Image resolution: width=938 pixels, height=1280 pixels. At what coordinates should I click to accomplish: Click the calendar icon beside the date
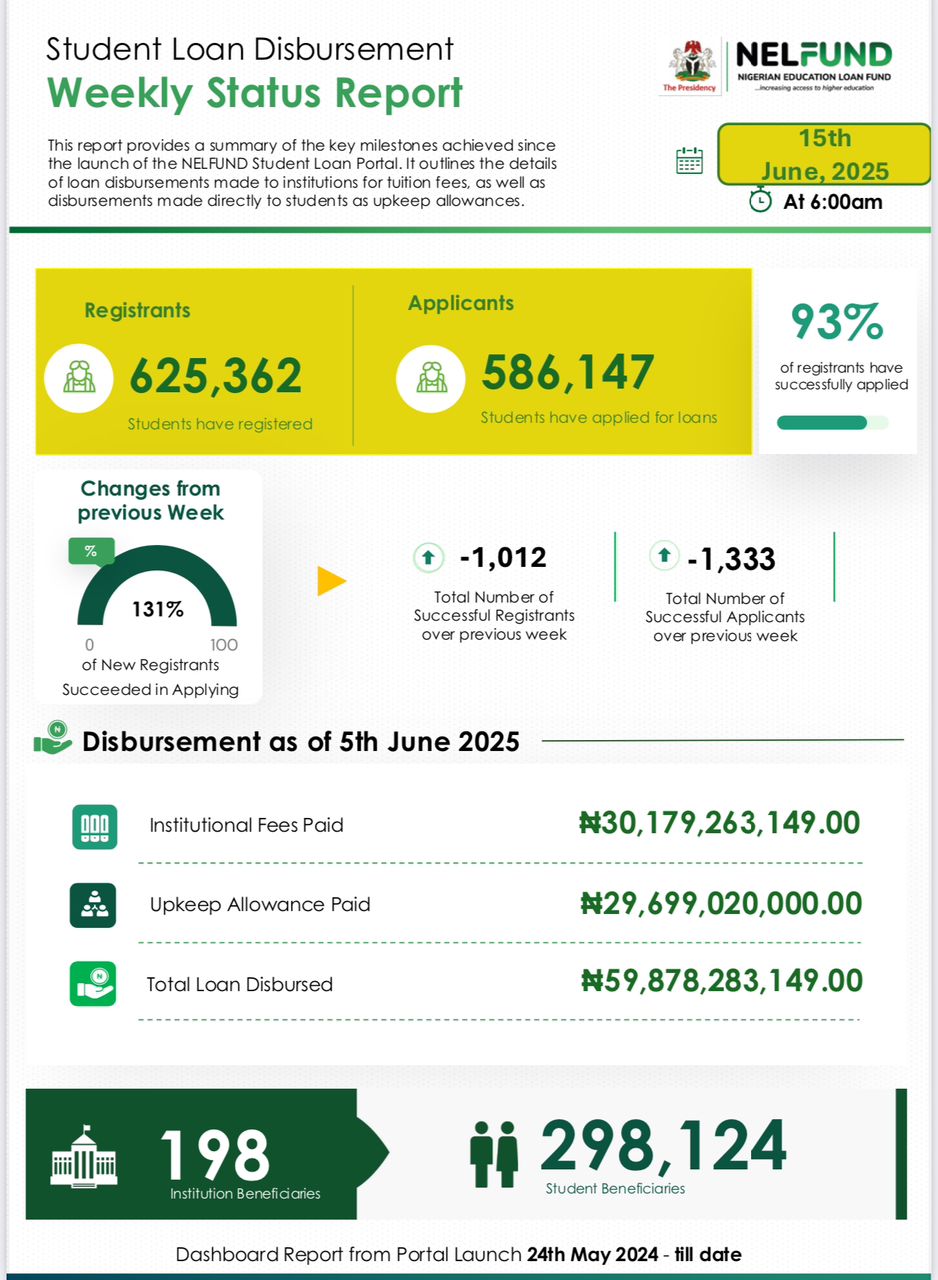690,161
